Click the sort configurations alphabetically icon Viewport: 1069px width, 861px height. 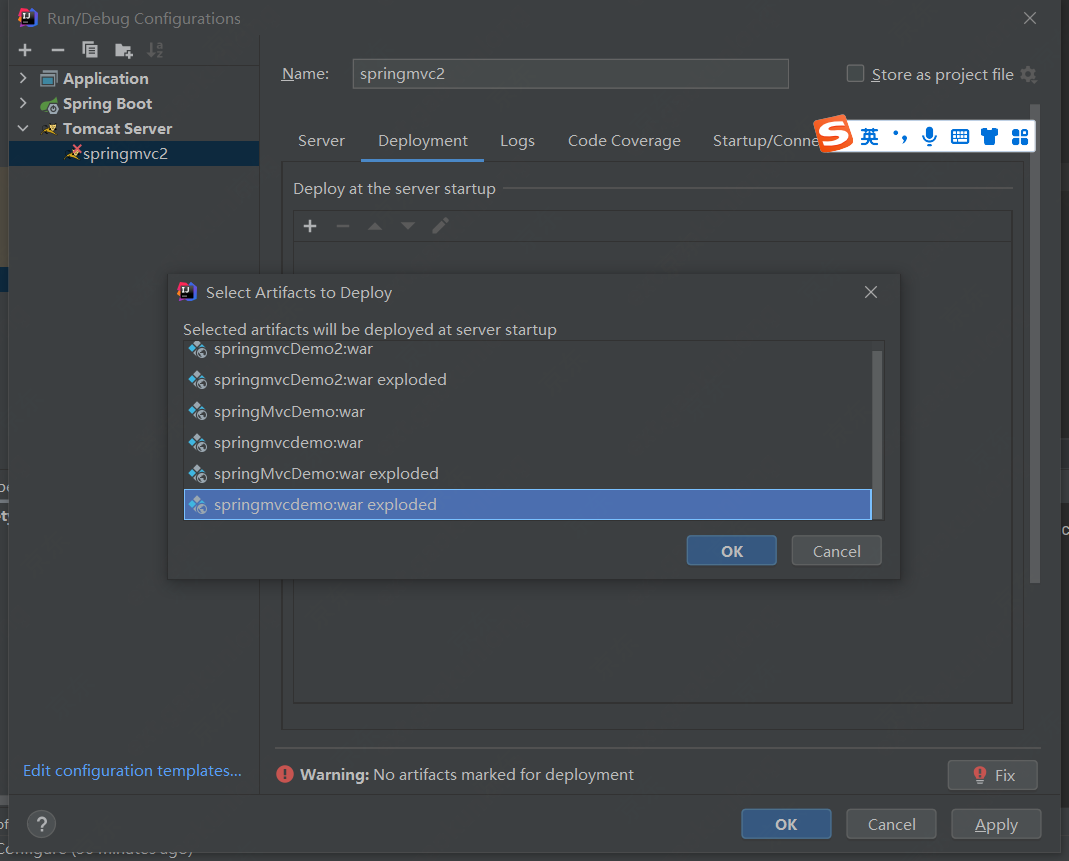click(155, 50)
